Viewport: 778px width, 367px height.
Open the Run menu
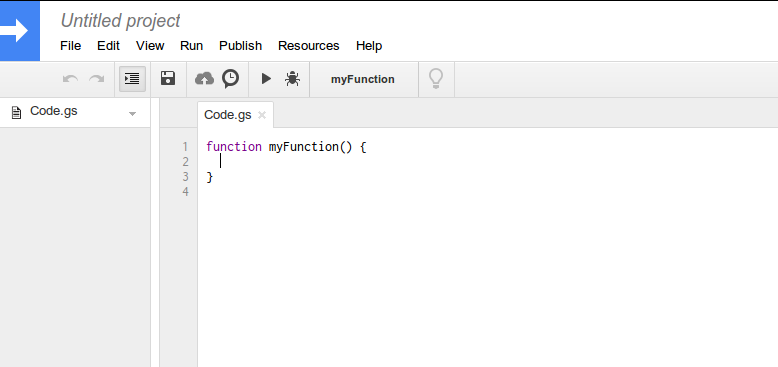[x=192, y=46]
